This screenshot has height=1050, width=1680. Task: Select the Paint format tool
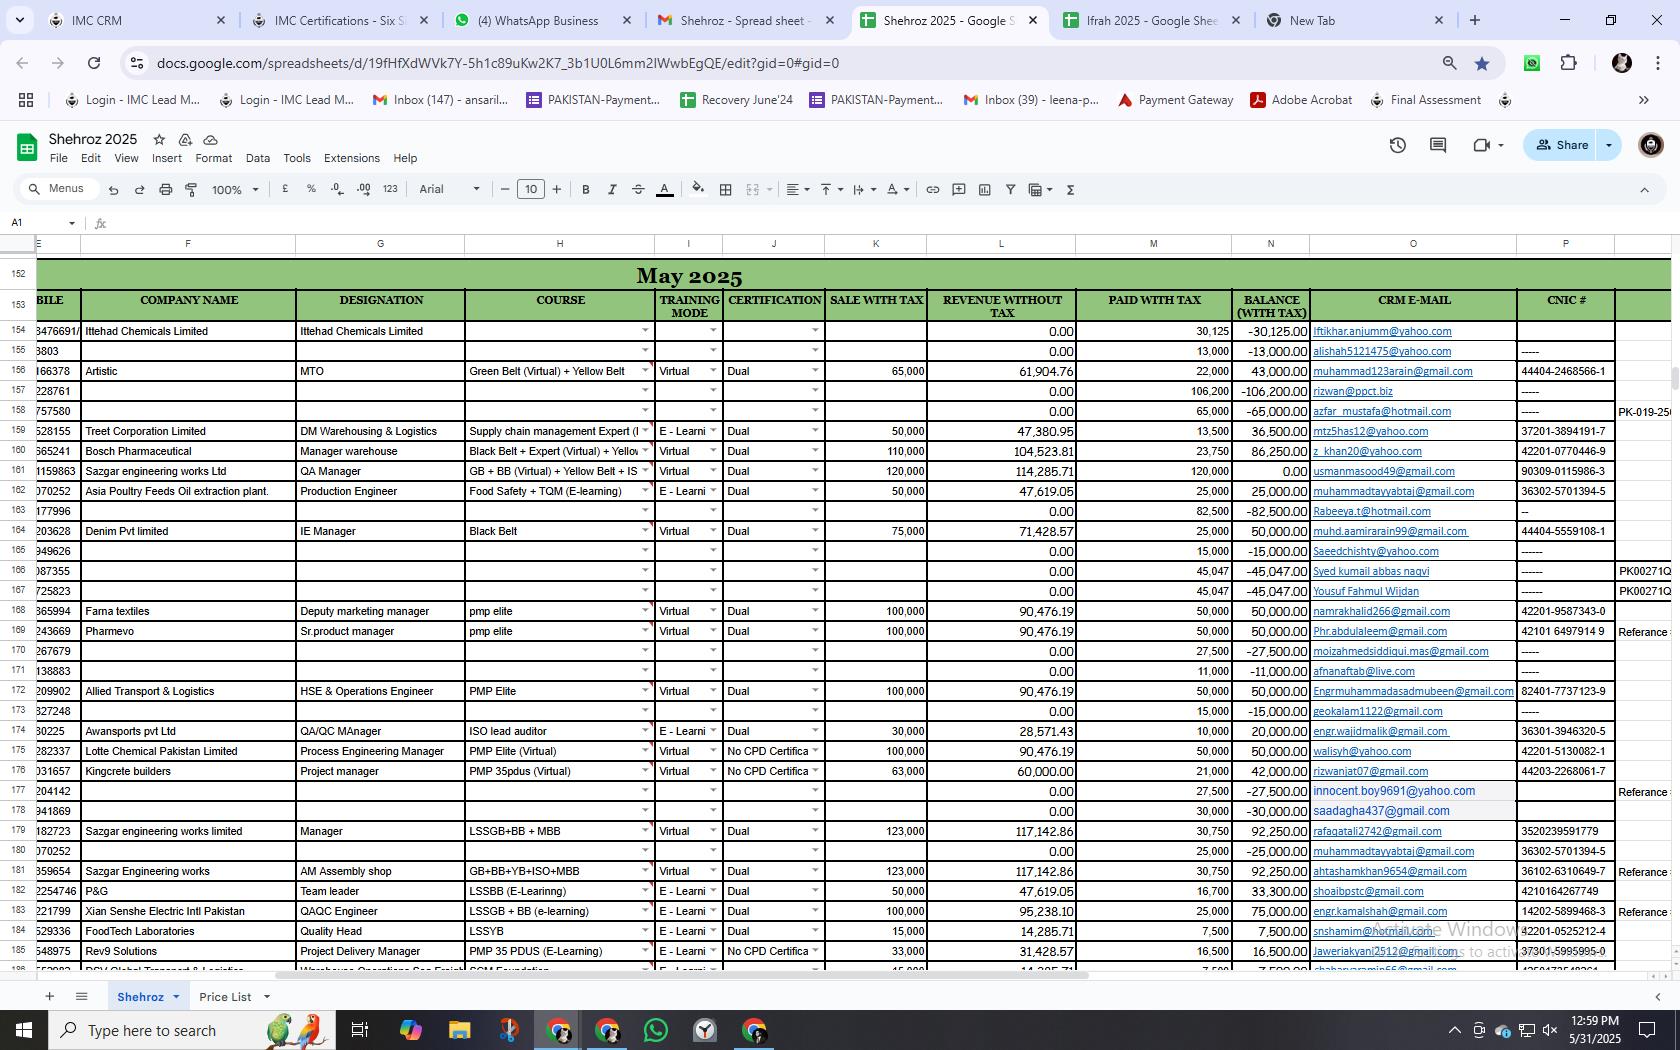point(191,190)
